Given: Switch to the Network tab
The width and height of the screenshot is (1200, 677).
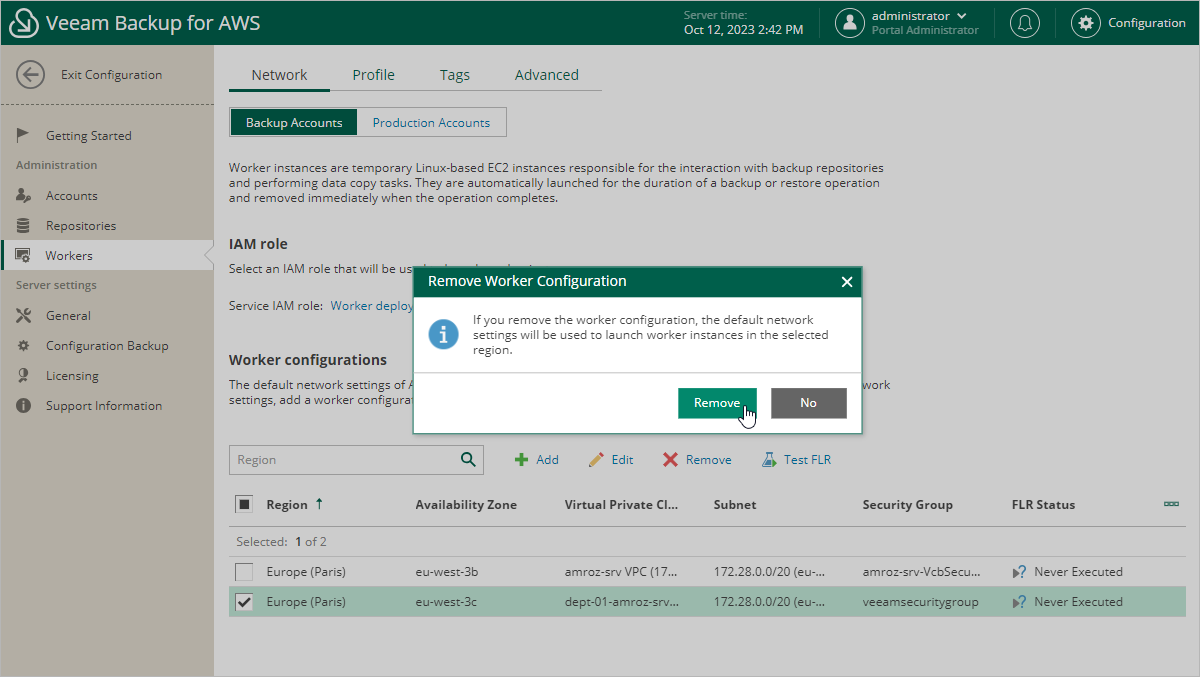Looking at the screenshot, I should (x=279, y=75).
